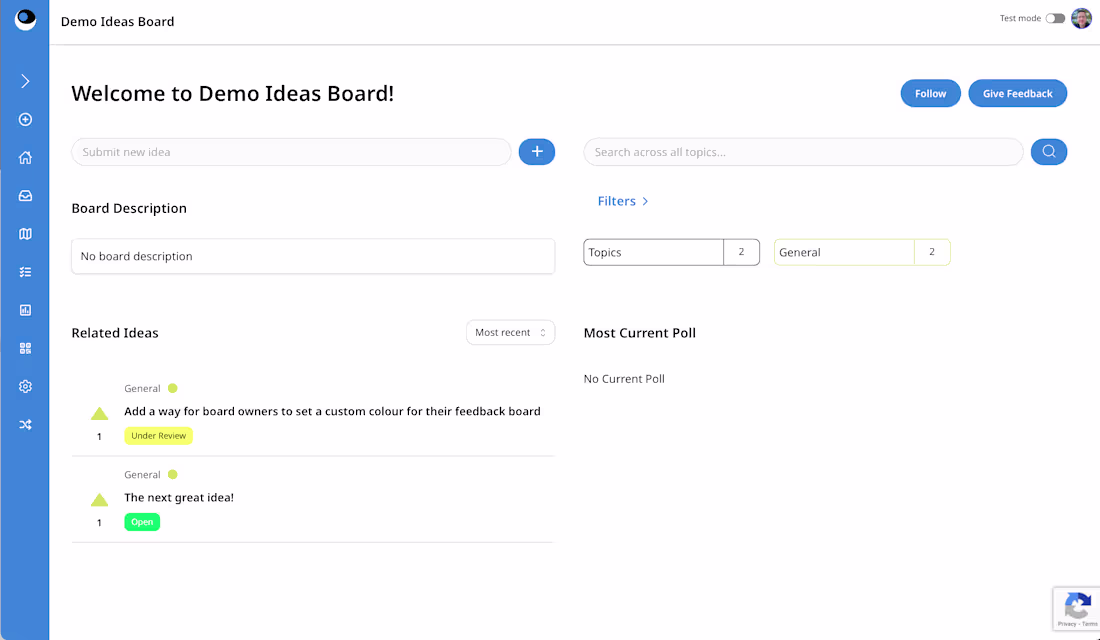The height and width of the screenshot is (640, 1100).
Task: Trigger the blue search magnifier icon
Action: point(1049,151)
